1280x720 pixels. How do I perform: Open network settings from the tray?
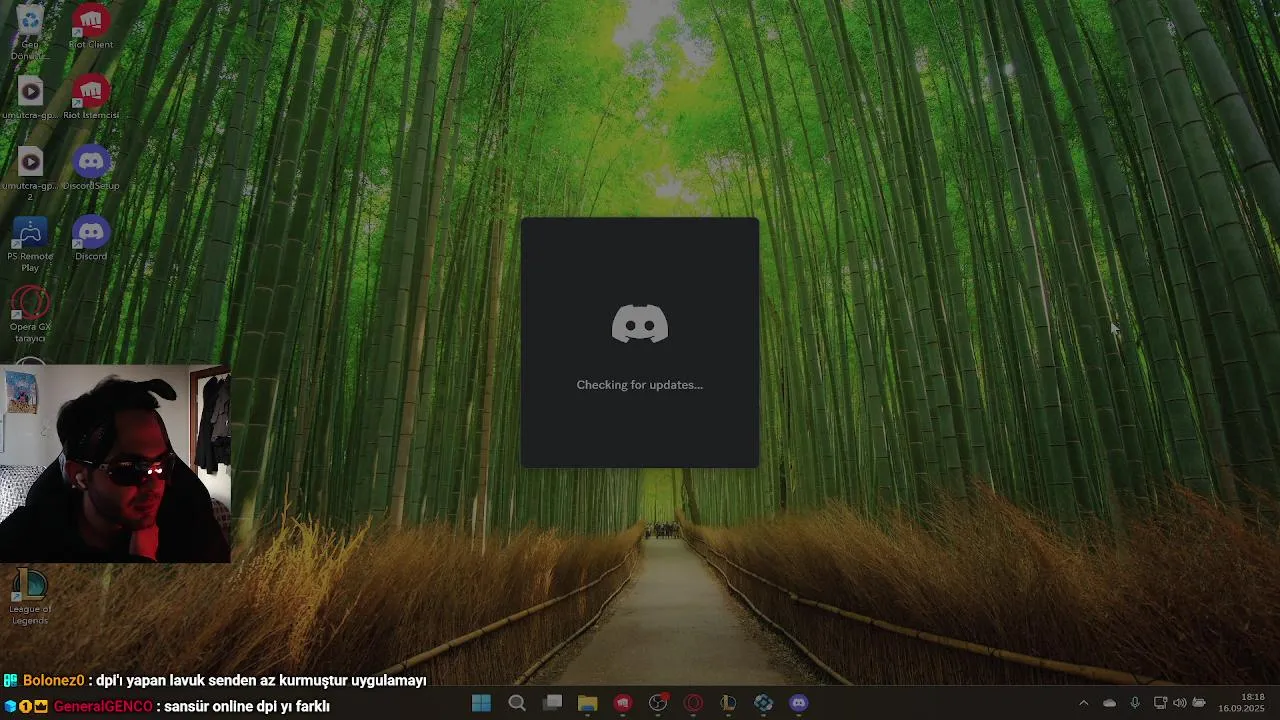pos(1160,703)
